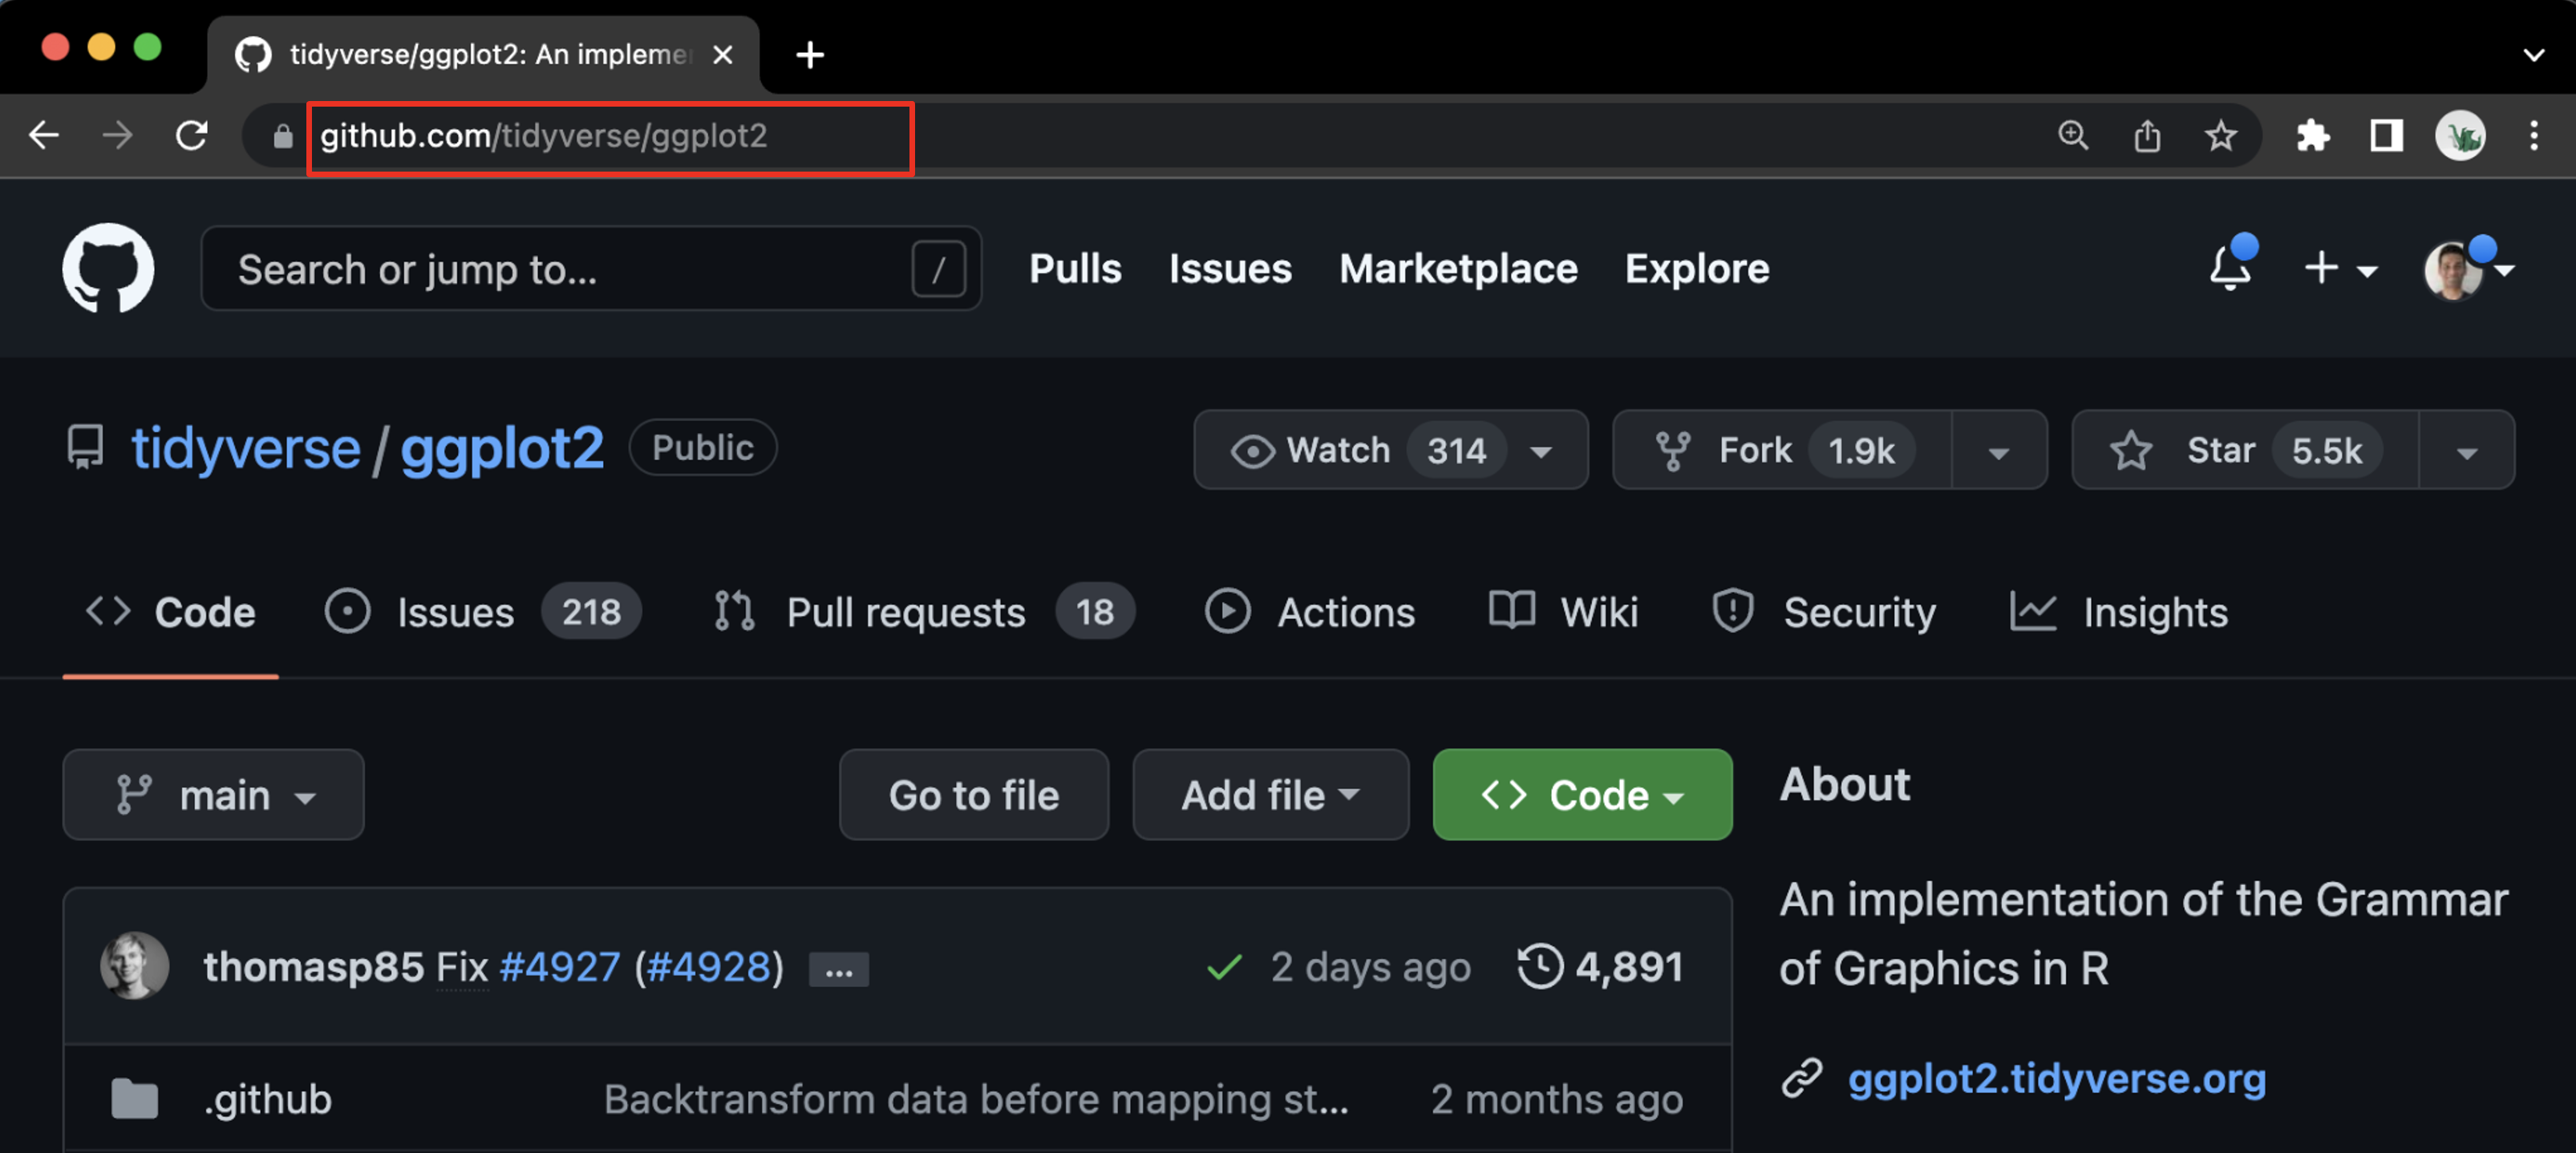2576x1153 pixels.
Task: Open the Actions tab
Action: pos(1310,612)
